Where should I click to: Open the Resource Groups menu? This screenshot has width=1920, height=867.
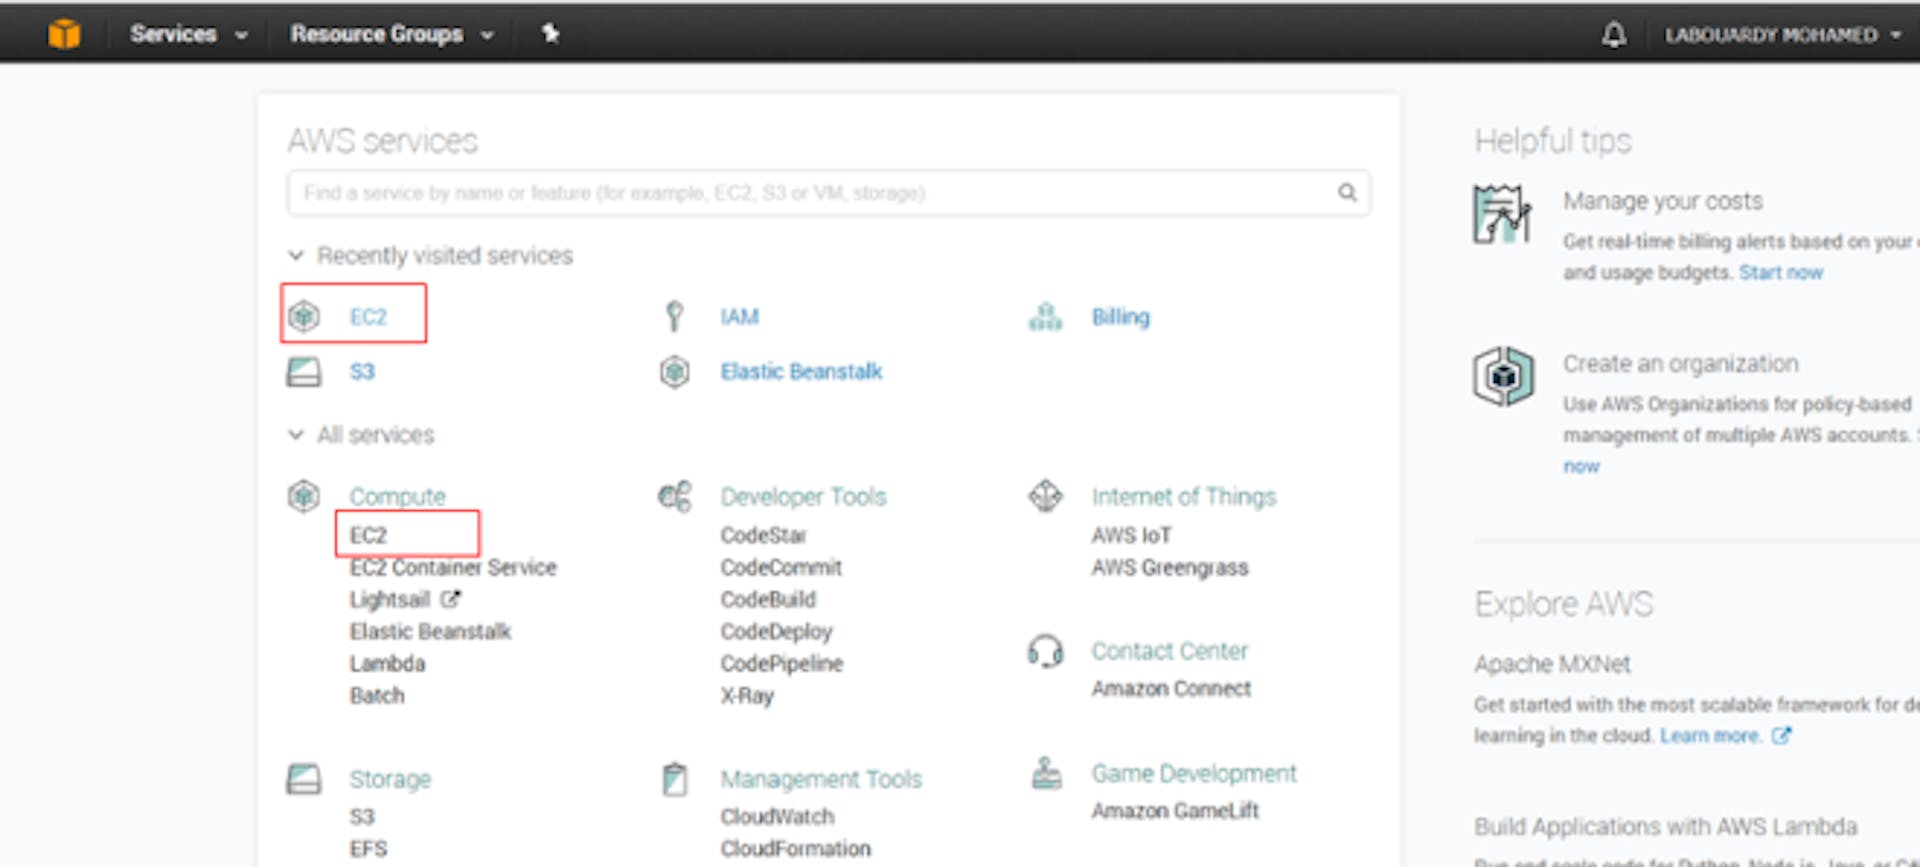pos(391,34)
